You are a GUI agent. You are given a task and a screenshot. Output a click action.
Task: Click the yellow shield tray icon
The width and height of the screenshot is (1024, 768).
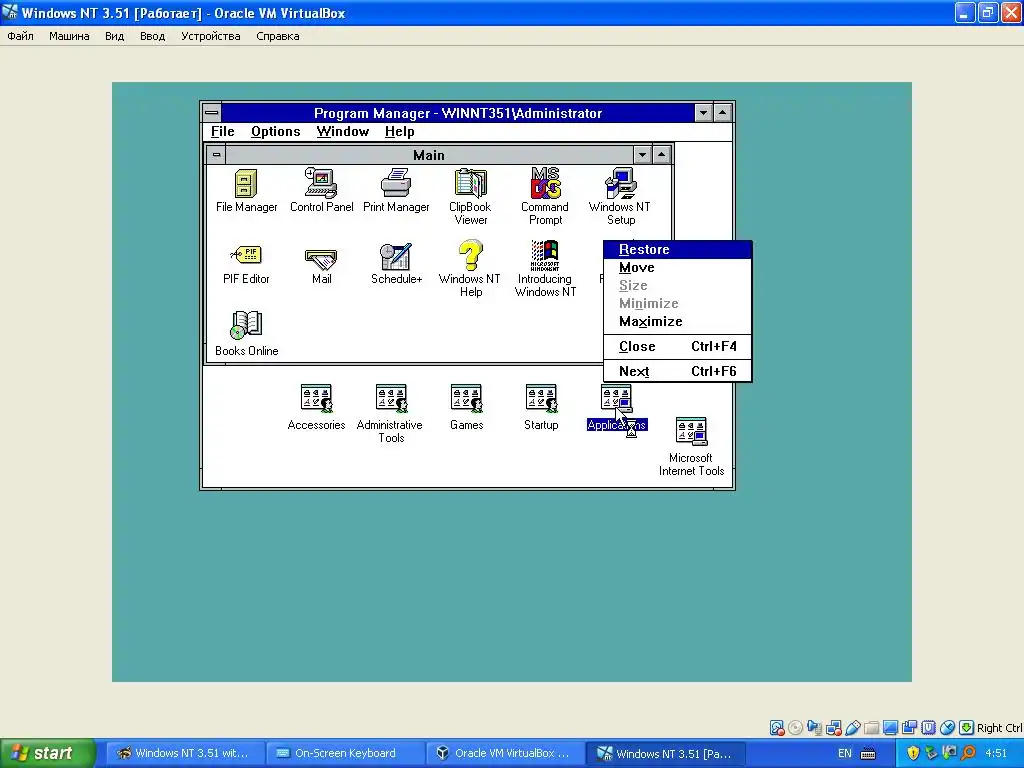(x=913, y=754)
